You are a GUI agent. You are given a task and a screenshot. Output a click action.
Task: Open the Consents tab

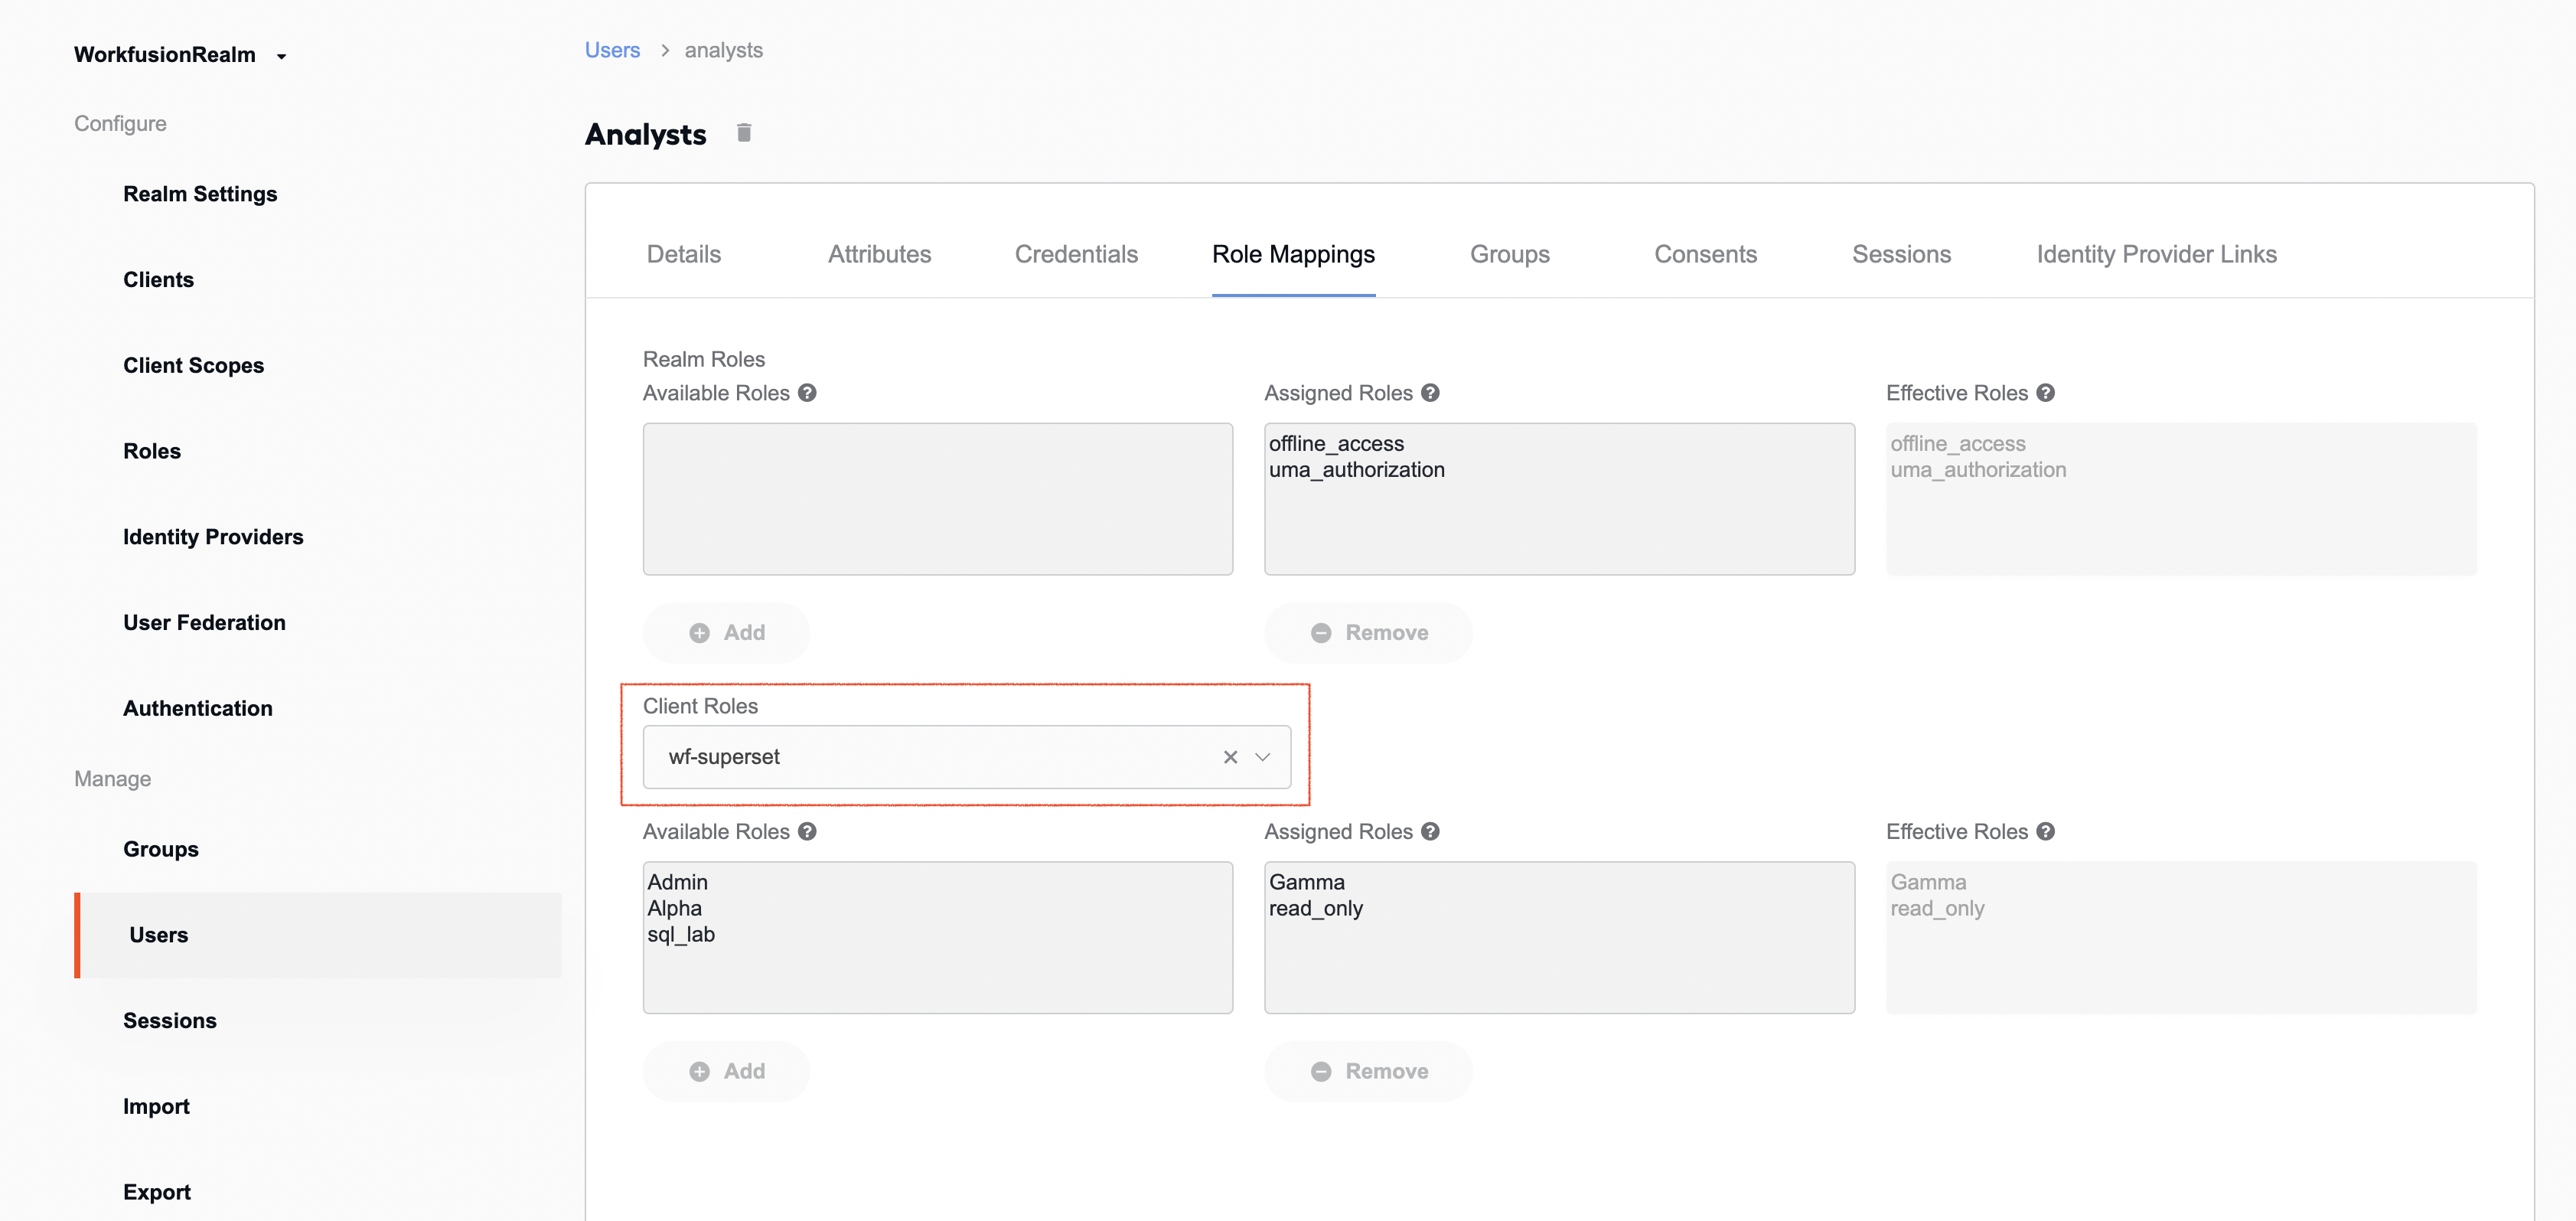(1705, 254)
